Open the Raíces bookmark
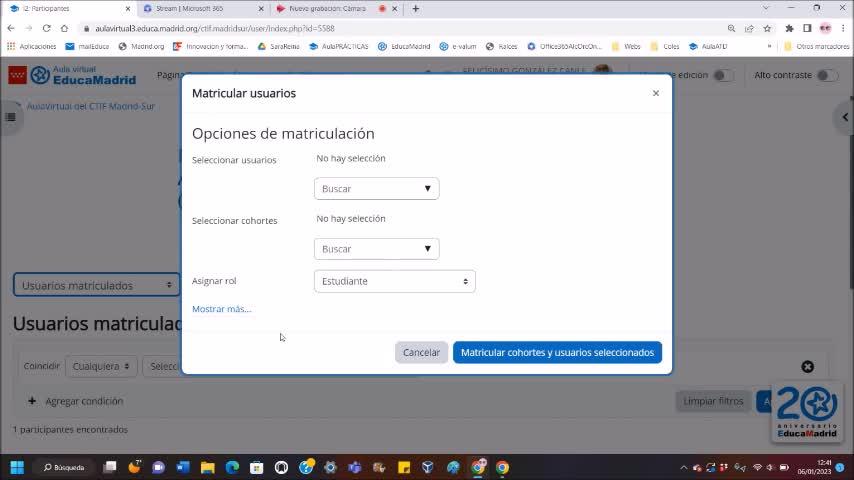Image resolution: width=854 pixels, height=480 pixels. click(x=502, y=47)
